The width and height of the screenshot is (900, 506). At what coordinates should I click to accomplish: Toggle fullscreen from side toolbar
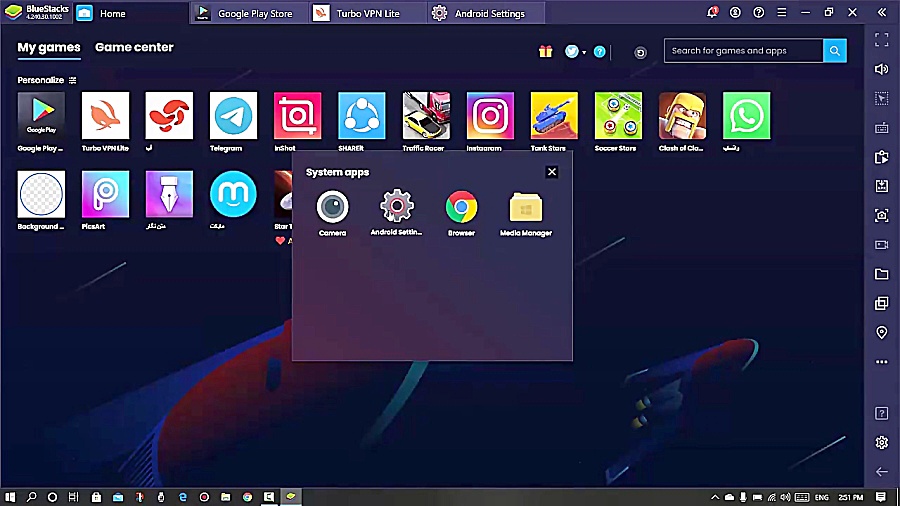coord(882,40)
